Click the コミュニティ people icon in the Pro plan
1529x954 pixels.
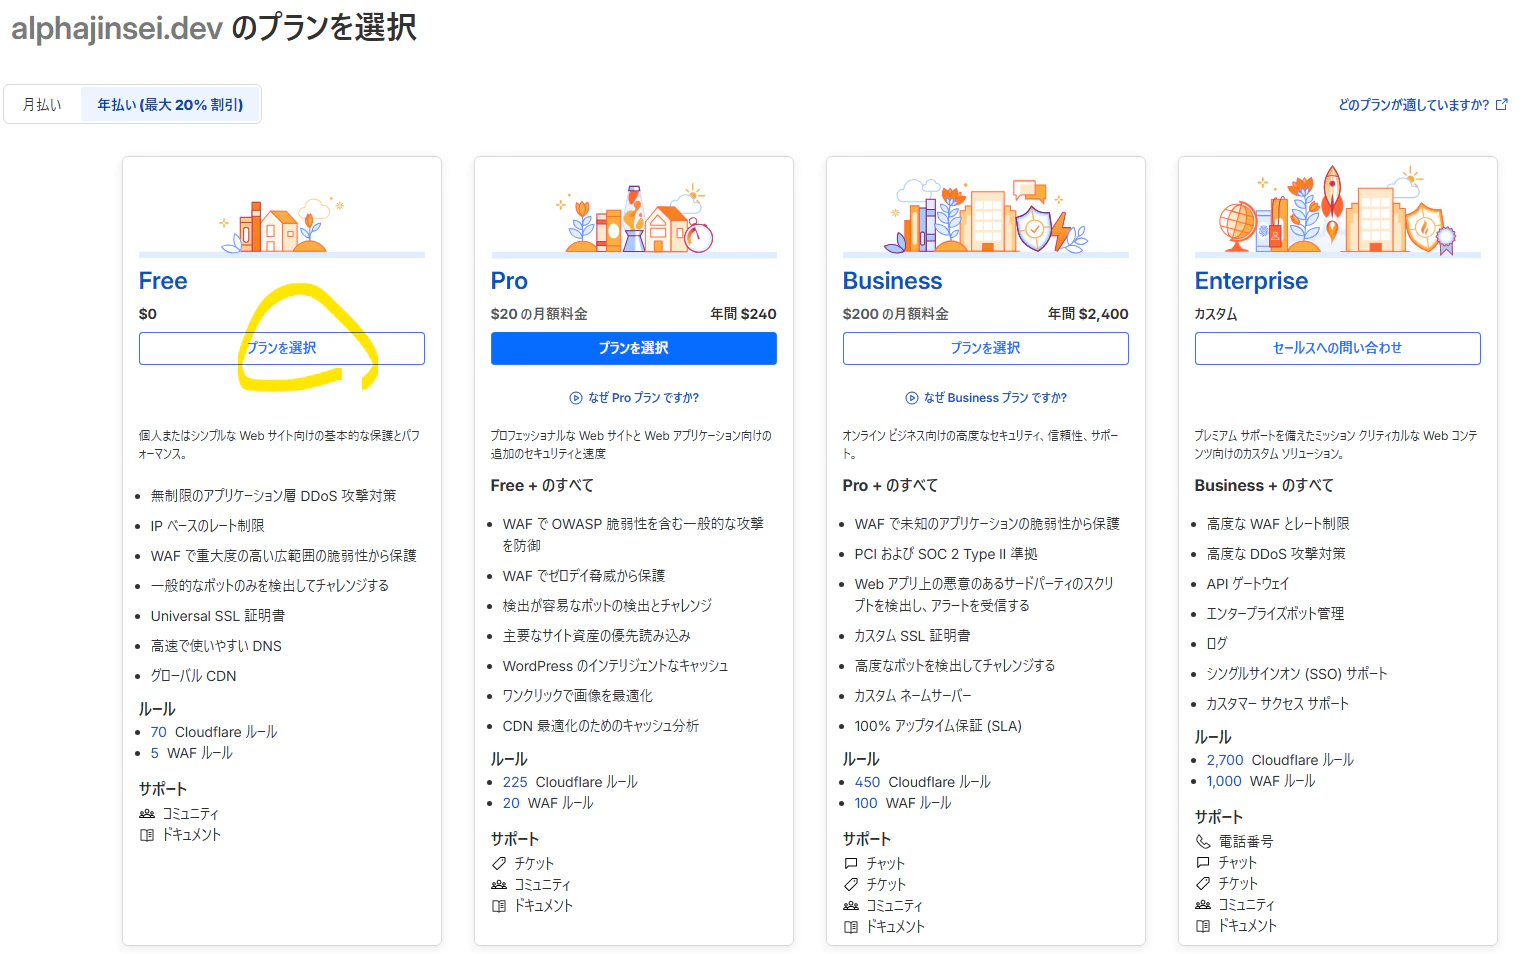(x=499, y=885)
